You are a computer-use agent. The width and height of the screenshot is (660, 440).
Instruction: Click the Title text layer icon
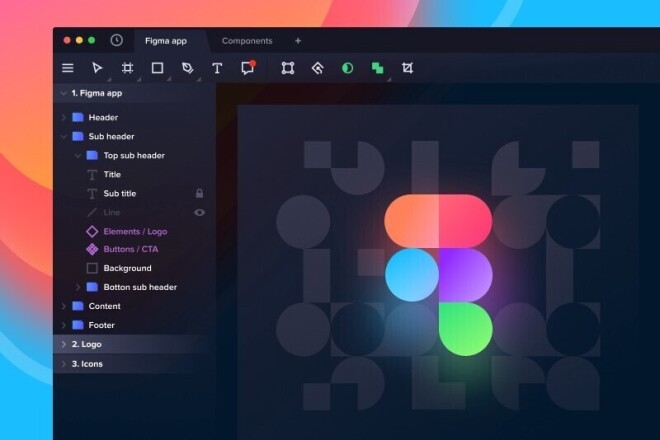click(92, 174)
